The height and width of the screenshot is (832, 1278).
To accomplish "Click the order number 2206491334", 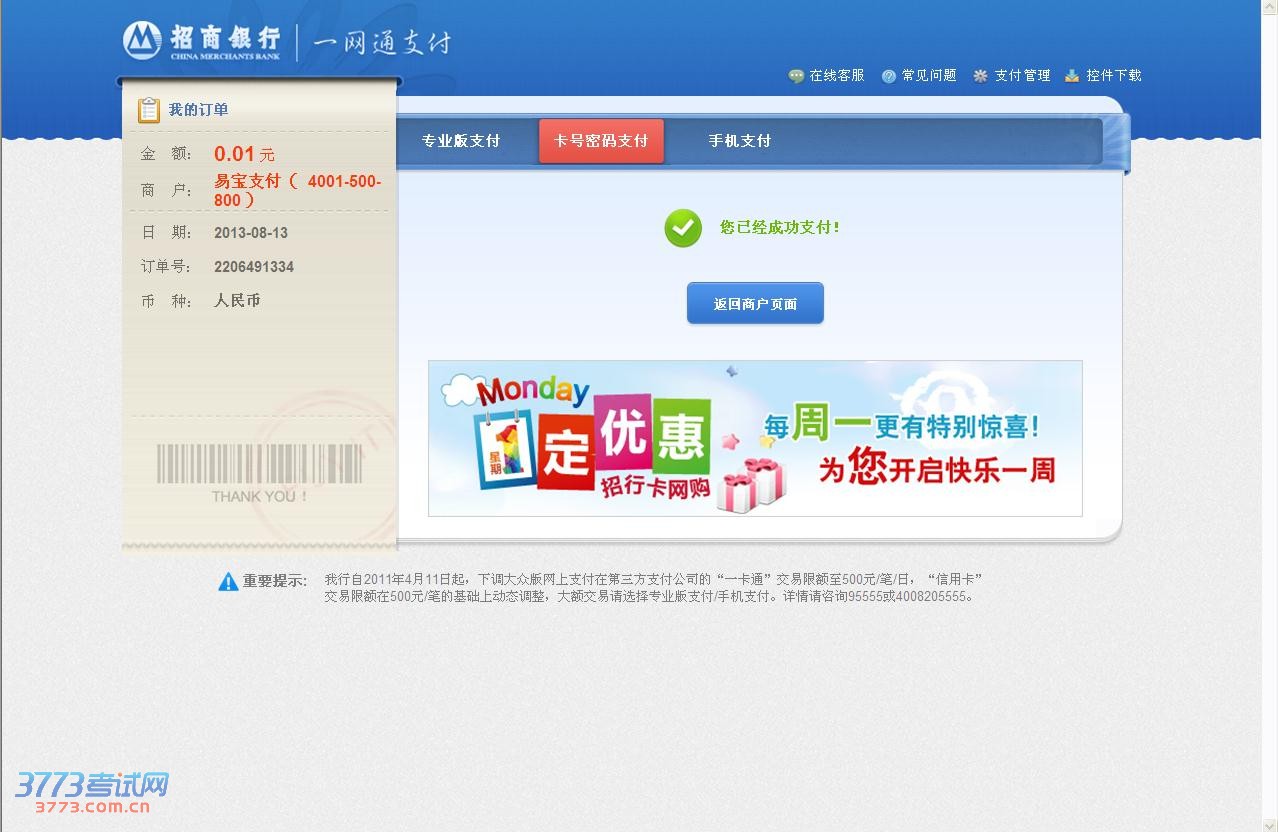I will (x=254, y=267).
